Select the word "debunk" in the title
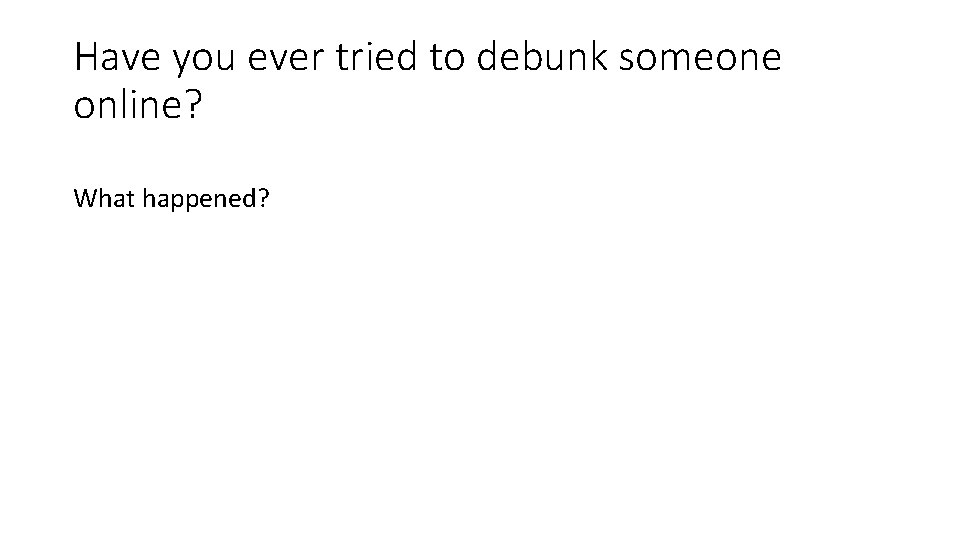The image size is (960, 540). click(x=542, y=58)
